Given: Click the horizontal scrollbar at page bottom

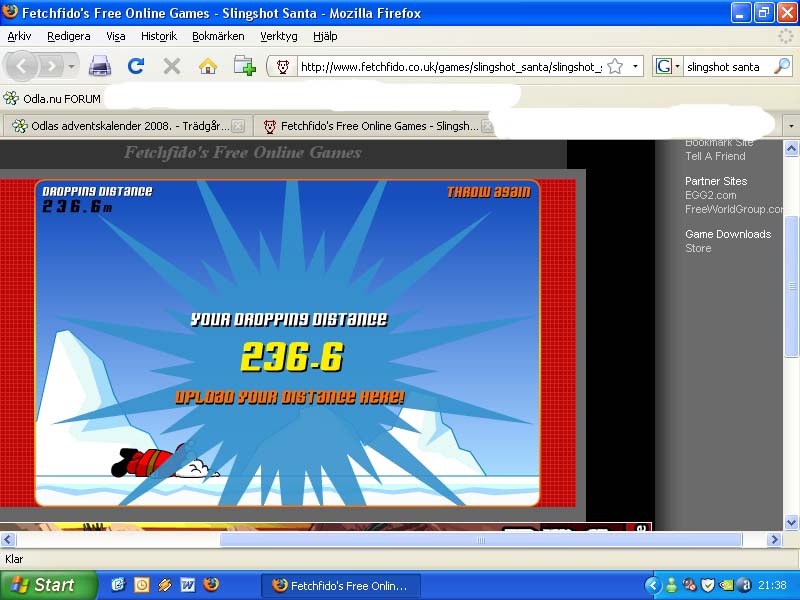Looking at the screenshot, I should coord(480,539).
